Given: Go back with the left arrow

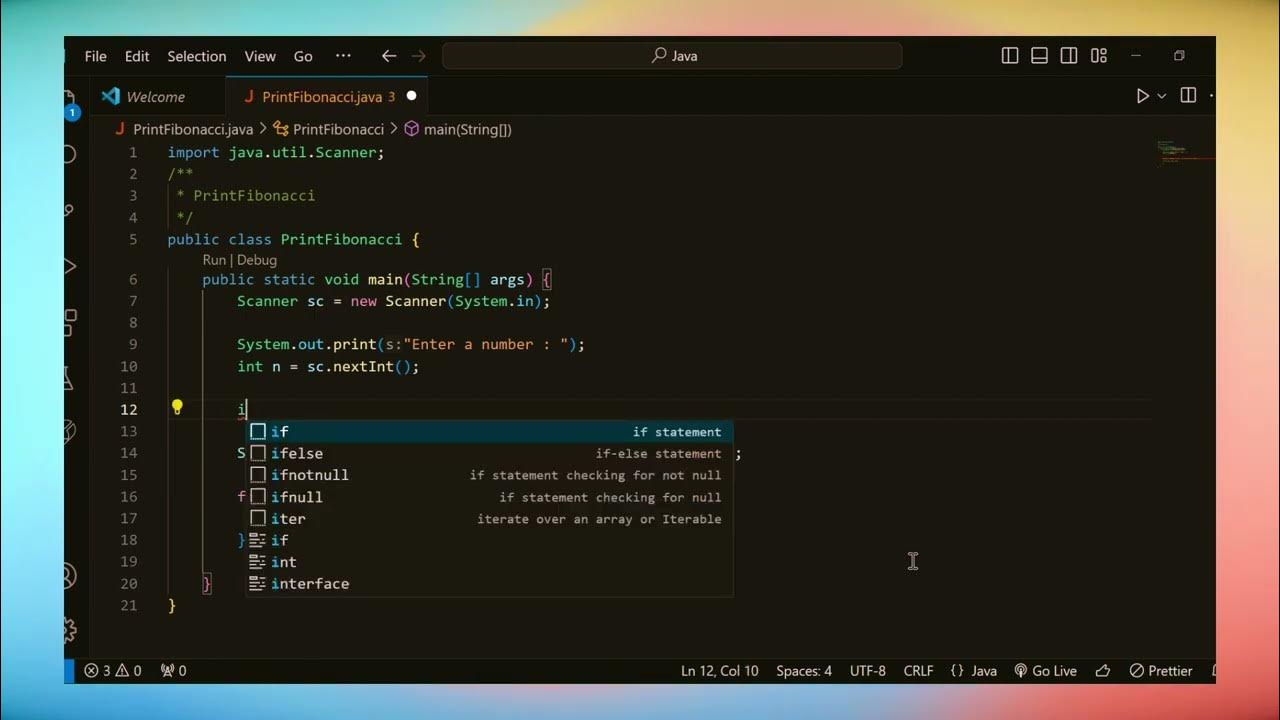Looking at the screenshot, I should (x=389, y=56).
